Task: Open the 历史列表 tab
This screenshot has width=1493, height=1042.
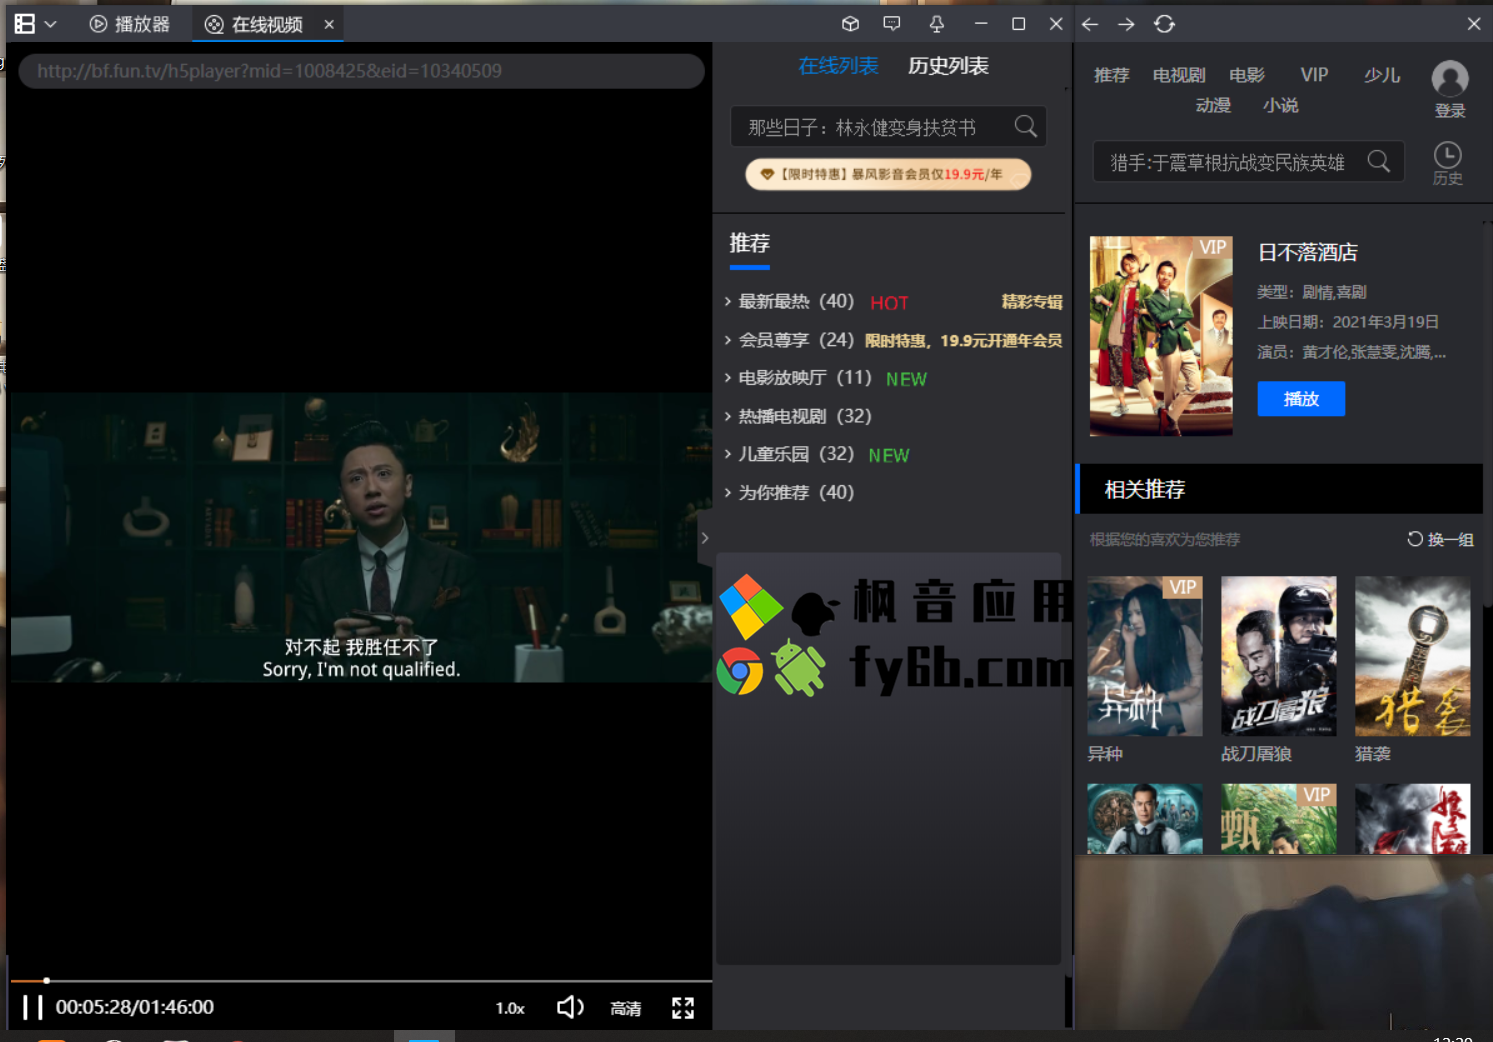Action: [948, 66]
